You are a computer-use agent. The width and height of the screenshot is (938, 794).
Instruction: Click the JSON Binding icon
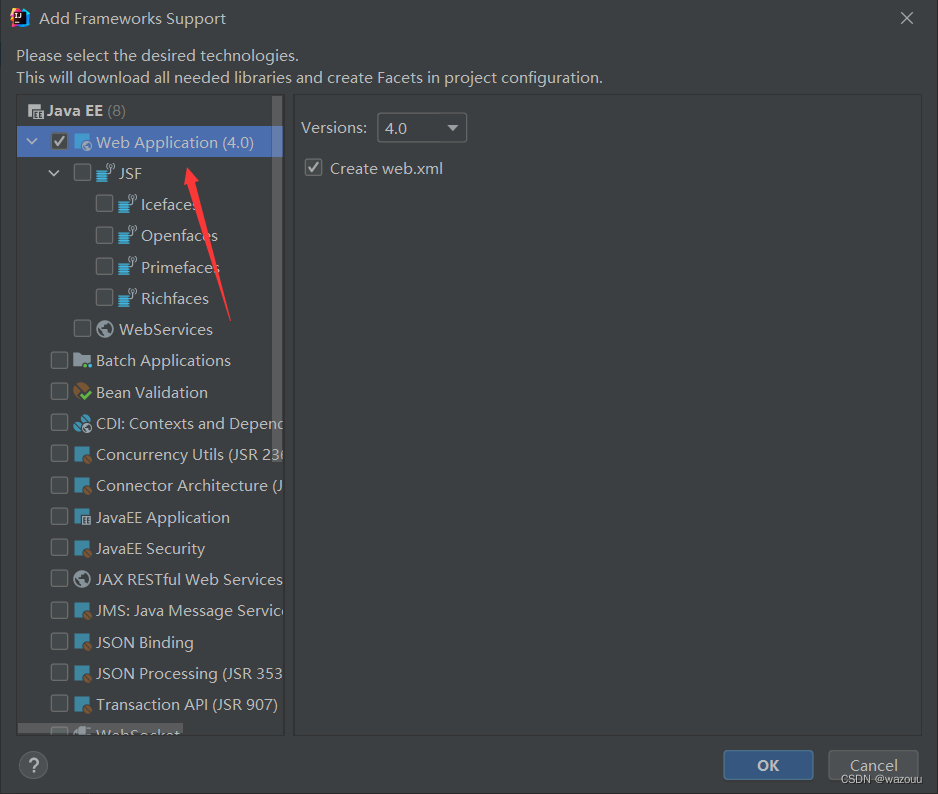[82, 642]
